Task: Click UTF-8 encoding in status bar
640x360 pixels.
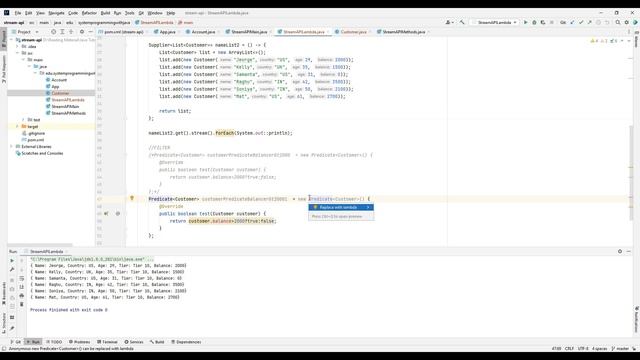Action: tap(583, 349)
